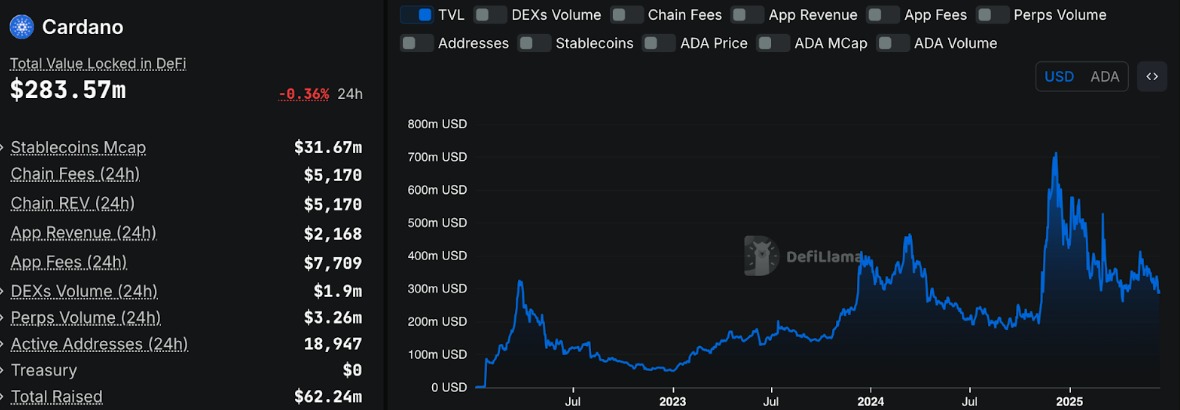Click the 2023 label on chart axis
This screenshot has width=1180, height=410.
click(x=671, y=402)
